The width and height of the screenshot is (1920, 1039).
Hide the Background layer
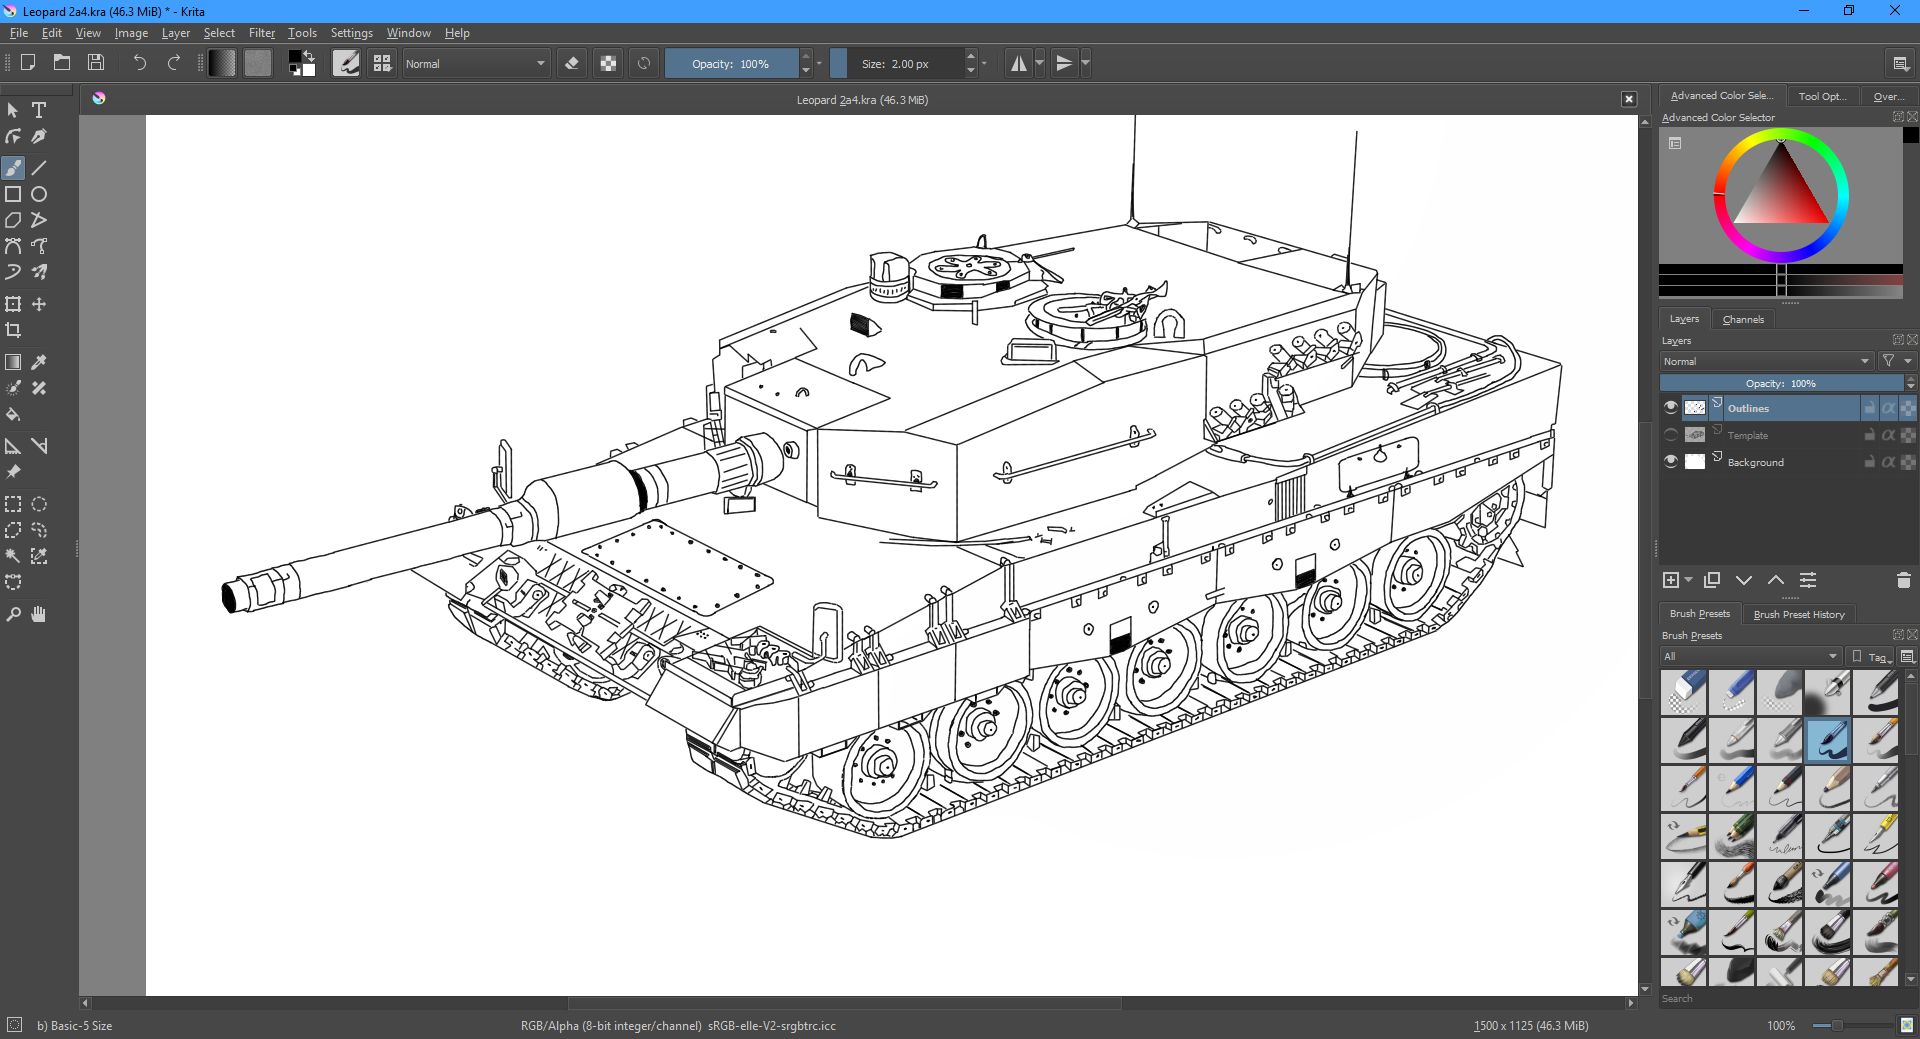click(1670, 462)
